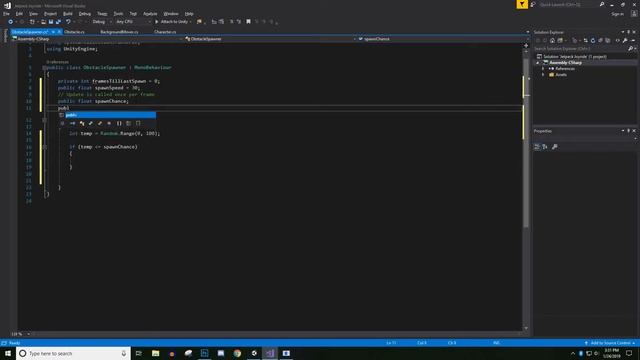Open the ObstacleSpawner class navigation dropdown

point(270,39)
